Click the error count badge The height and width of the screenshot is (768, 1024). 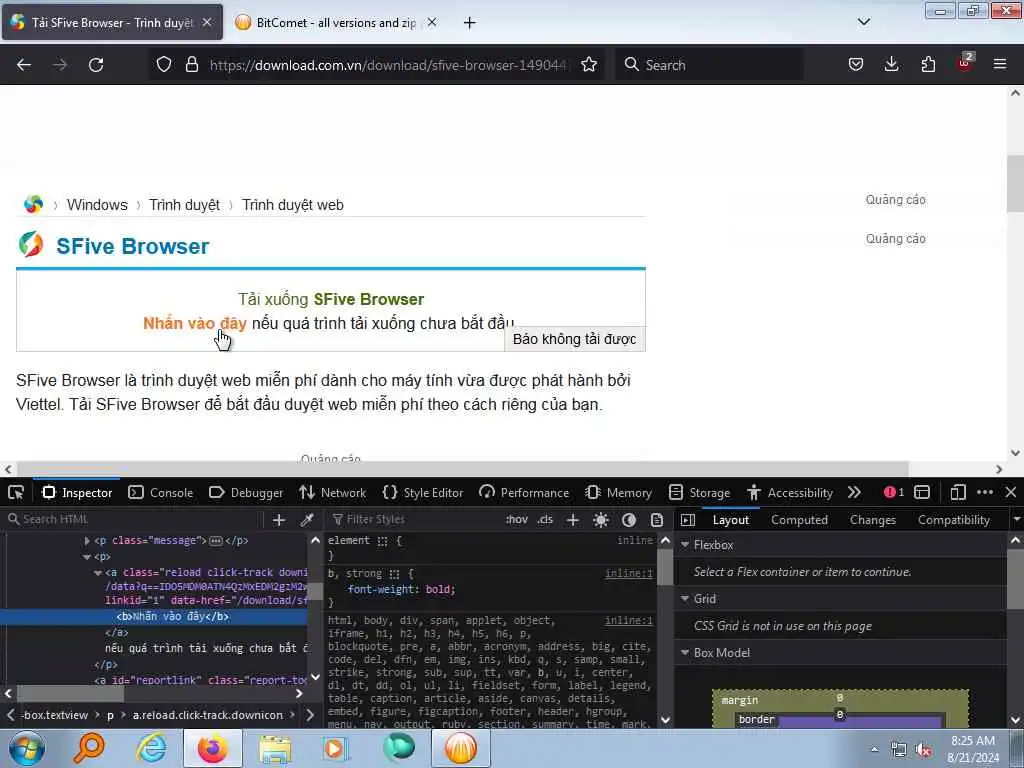pos(893,492)
